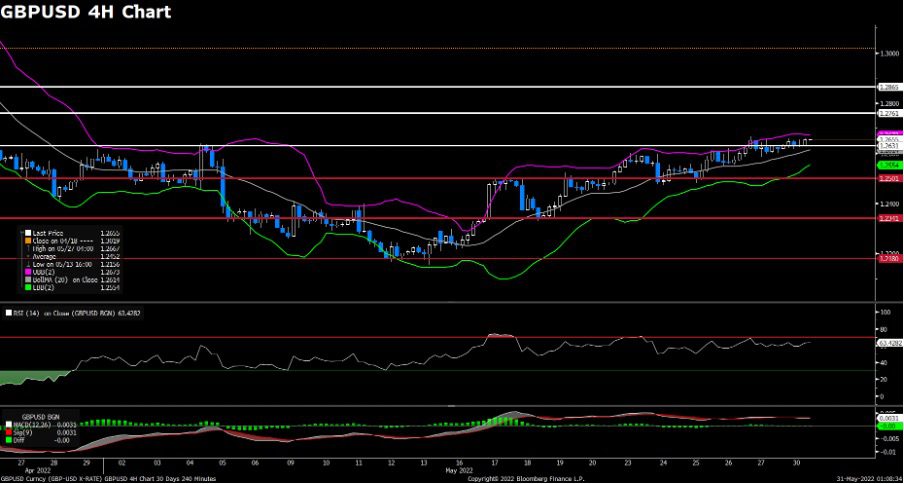
Task: Click the May 2022 month label
Action: tap(461, 471)
